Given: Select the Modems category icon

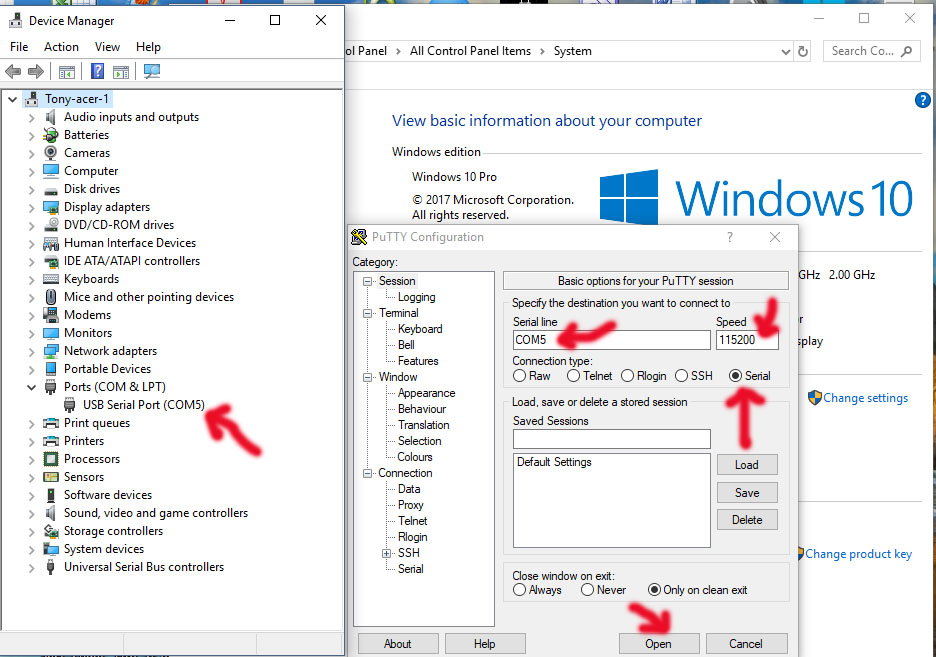Looking at the screenshot, I should click(x=51, y=314).
